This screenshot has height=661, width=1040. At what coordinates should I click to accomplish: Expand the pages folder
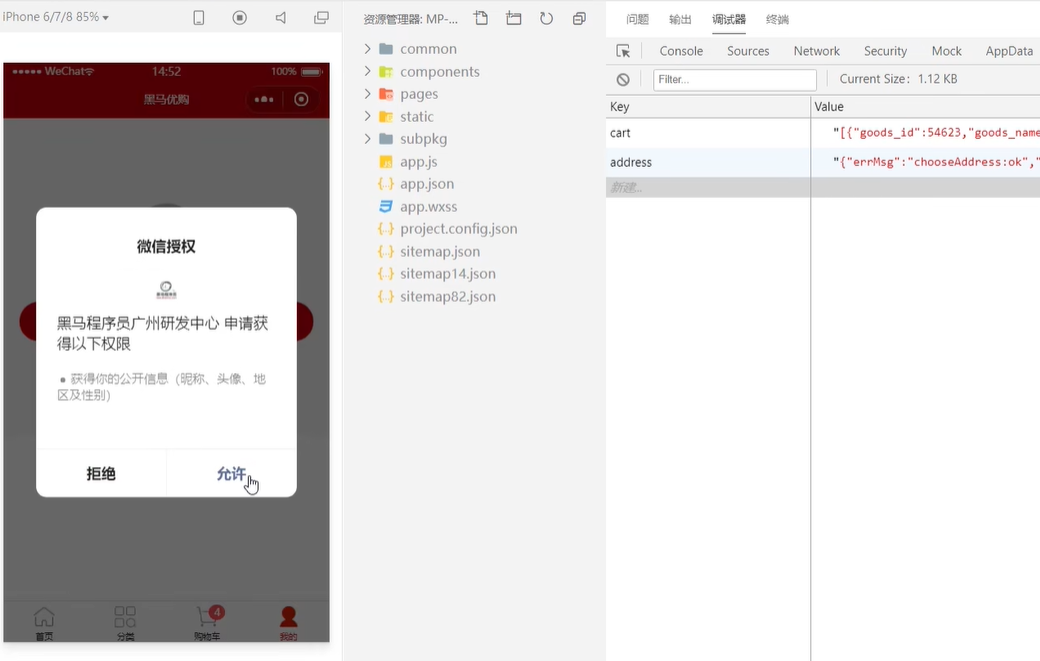(x=367, y=93)
